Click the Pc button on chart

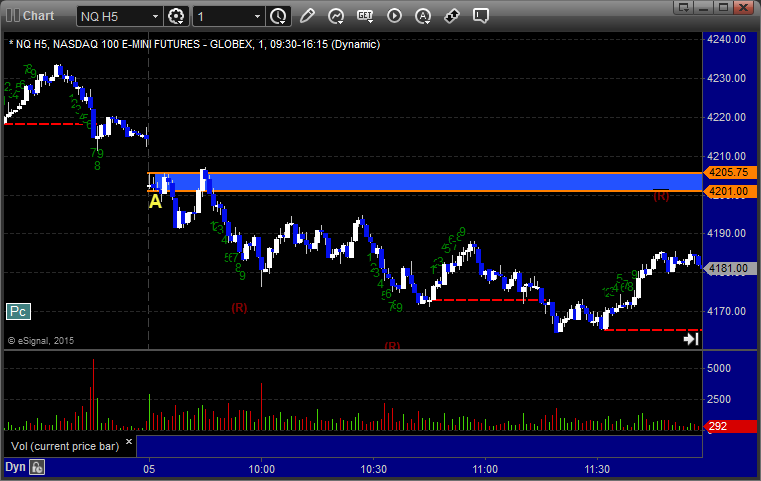(18, 312)
